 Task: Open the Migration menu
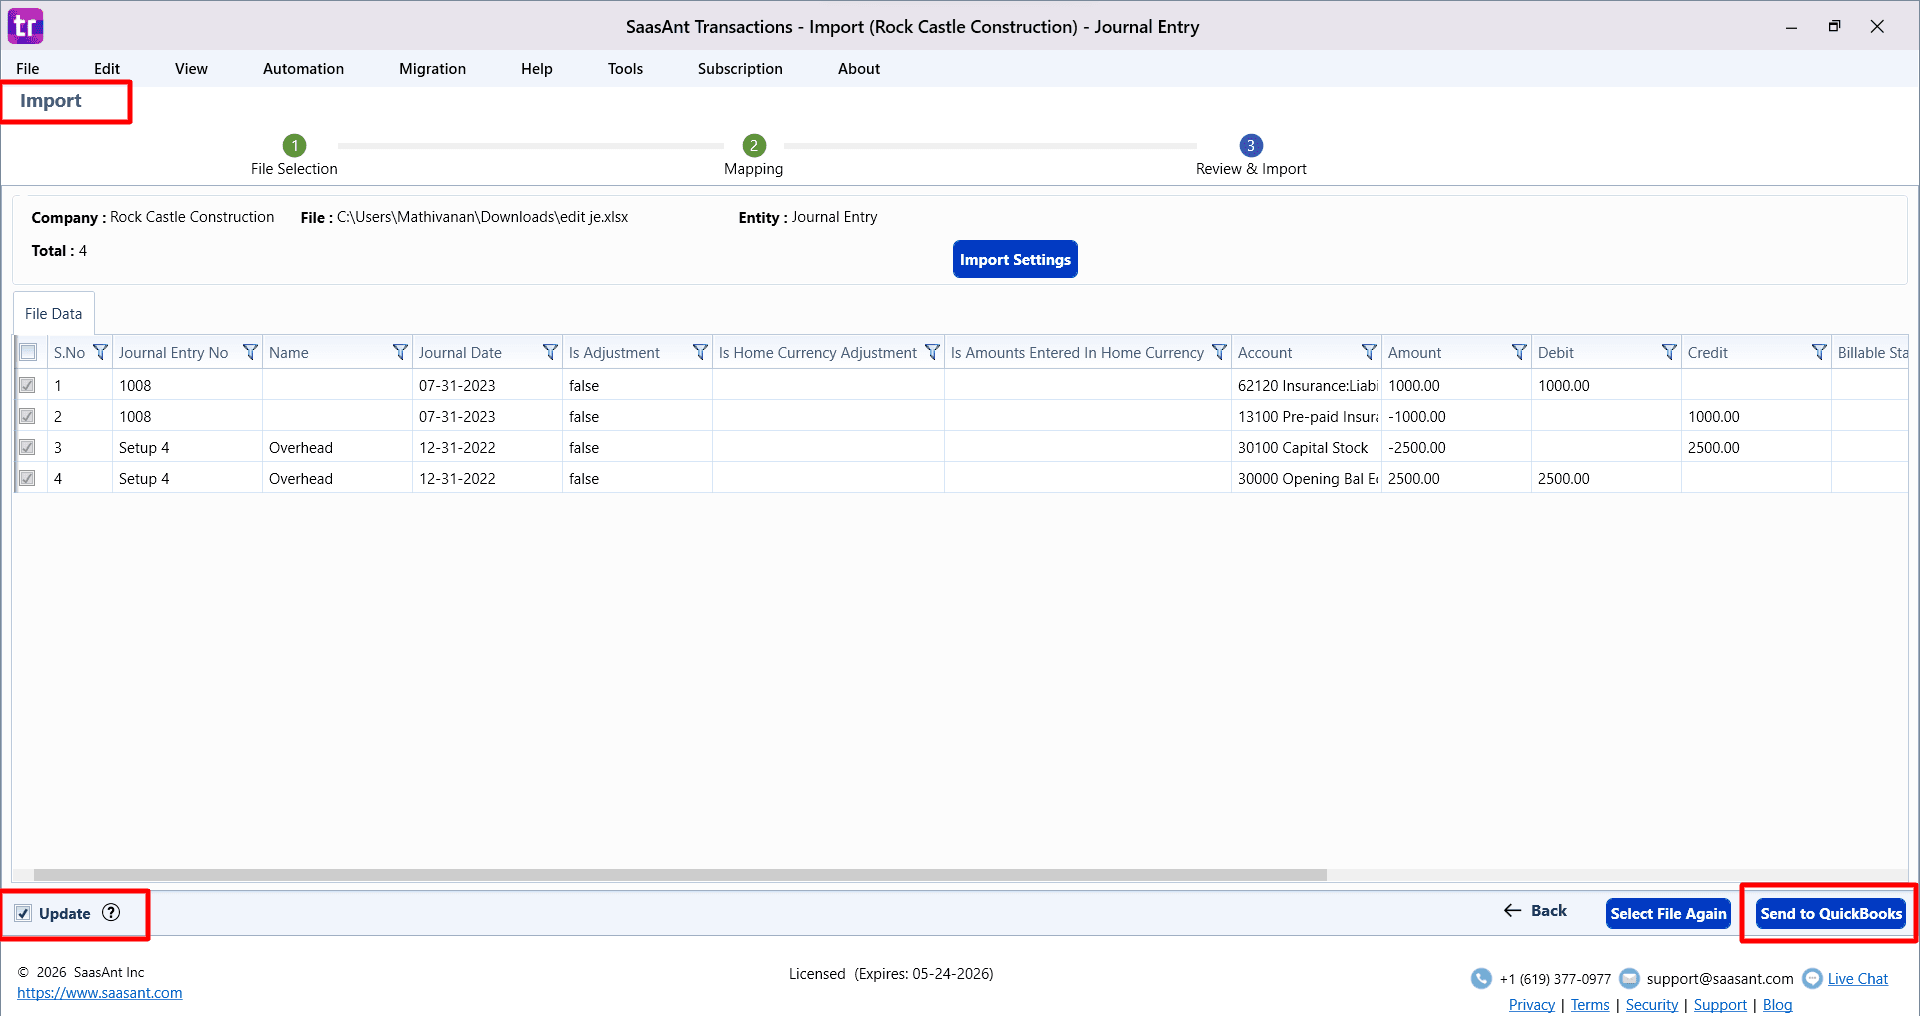tap(432, 68)
